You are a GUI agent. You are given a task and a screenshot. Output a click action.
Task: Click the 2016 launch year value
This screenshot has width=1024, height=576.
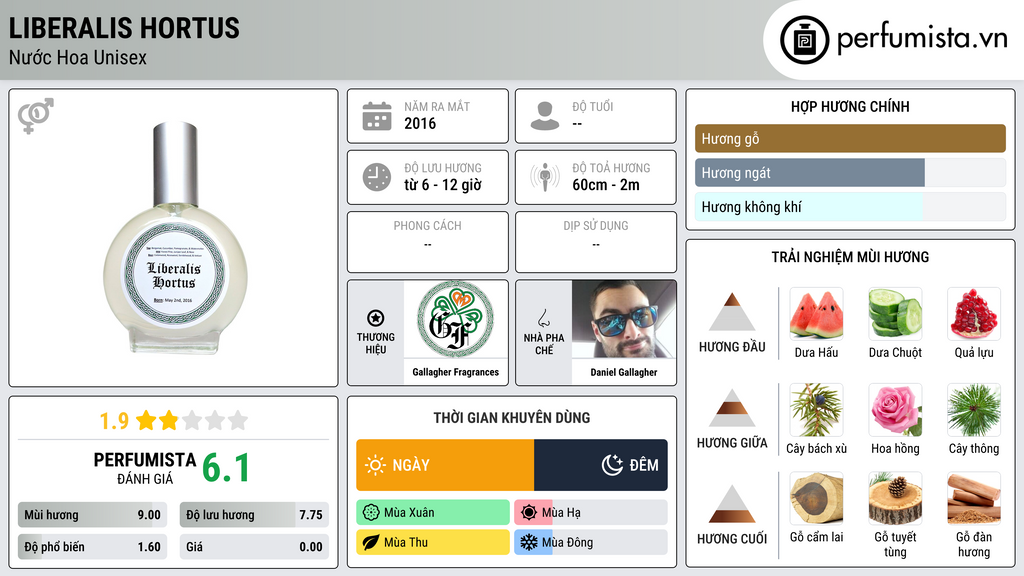pos(420,123)
